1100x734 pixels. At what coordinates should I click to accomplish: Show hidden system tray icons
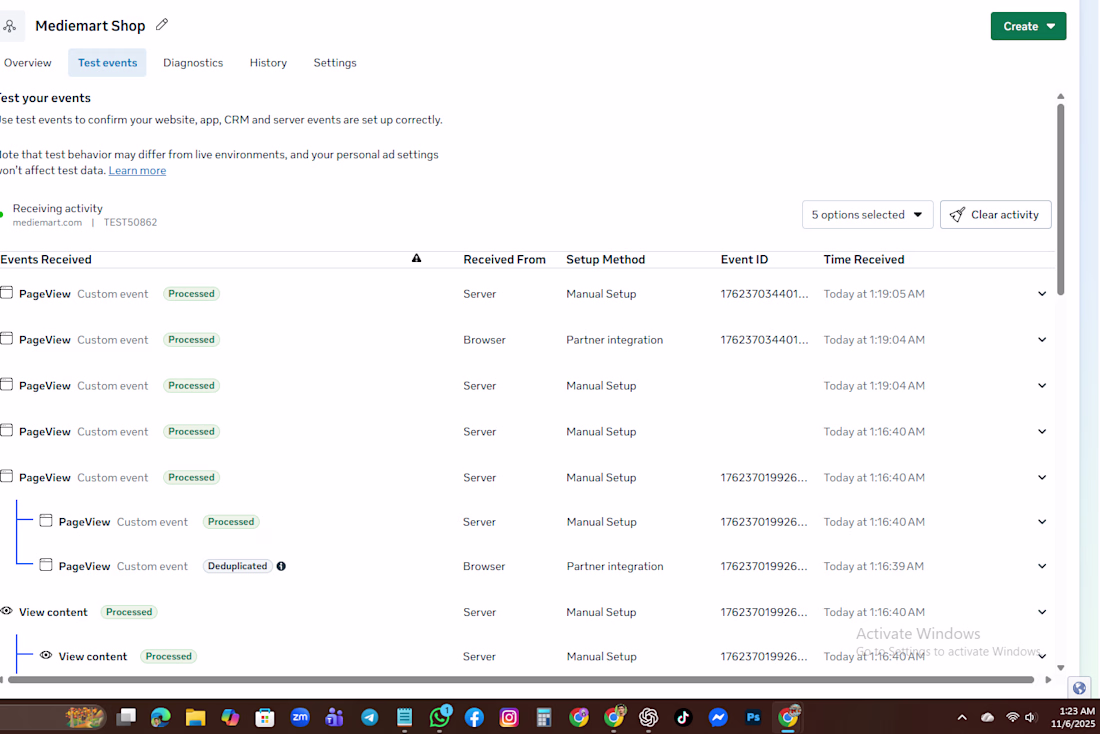click(x=962, y=717)
